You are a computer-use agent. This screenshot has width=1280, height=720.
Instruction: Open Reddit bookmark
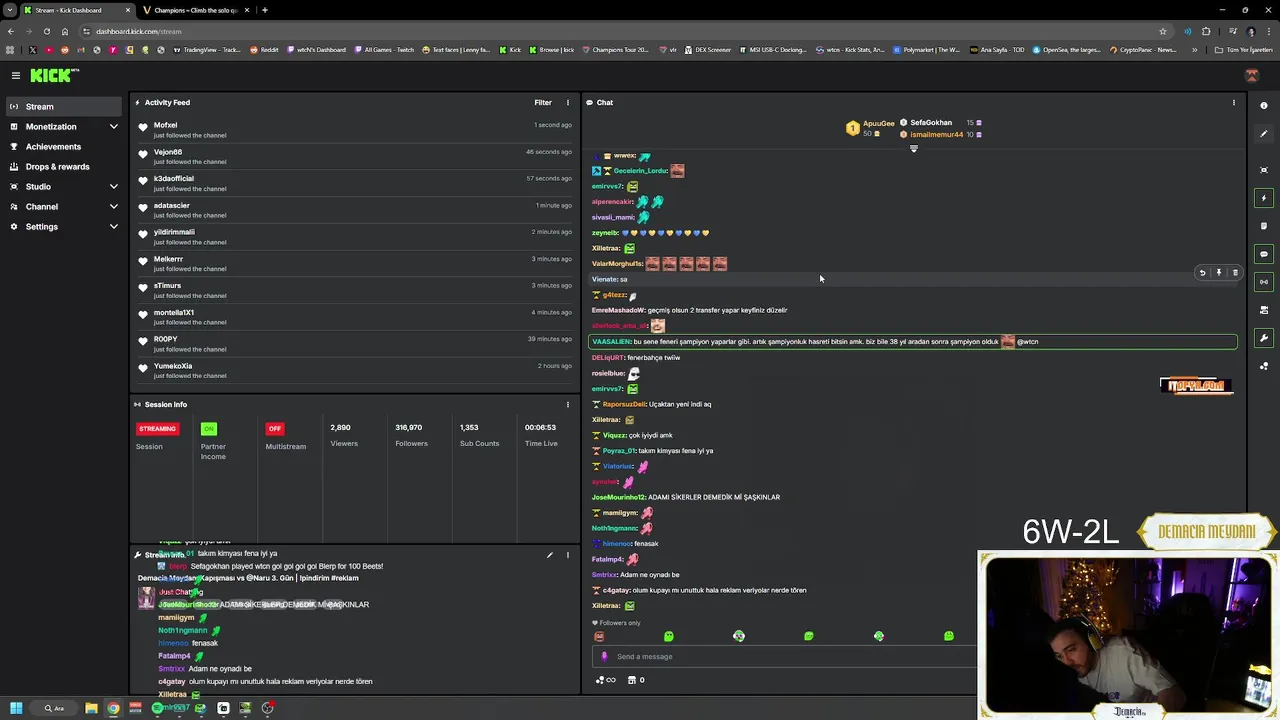pyautogui.click(x=264, y=50)
